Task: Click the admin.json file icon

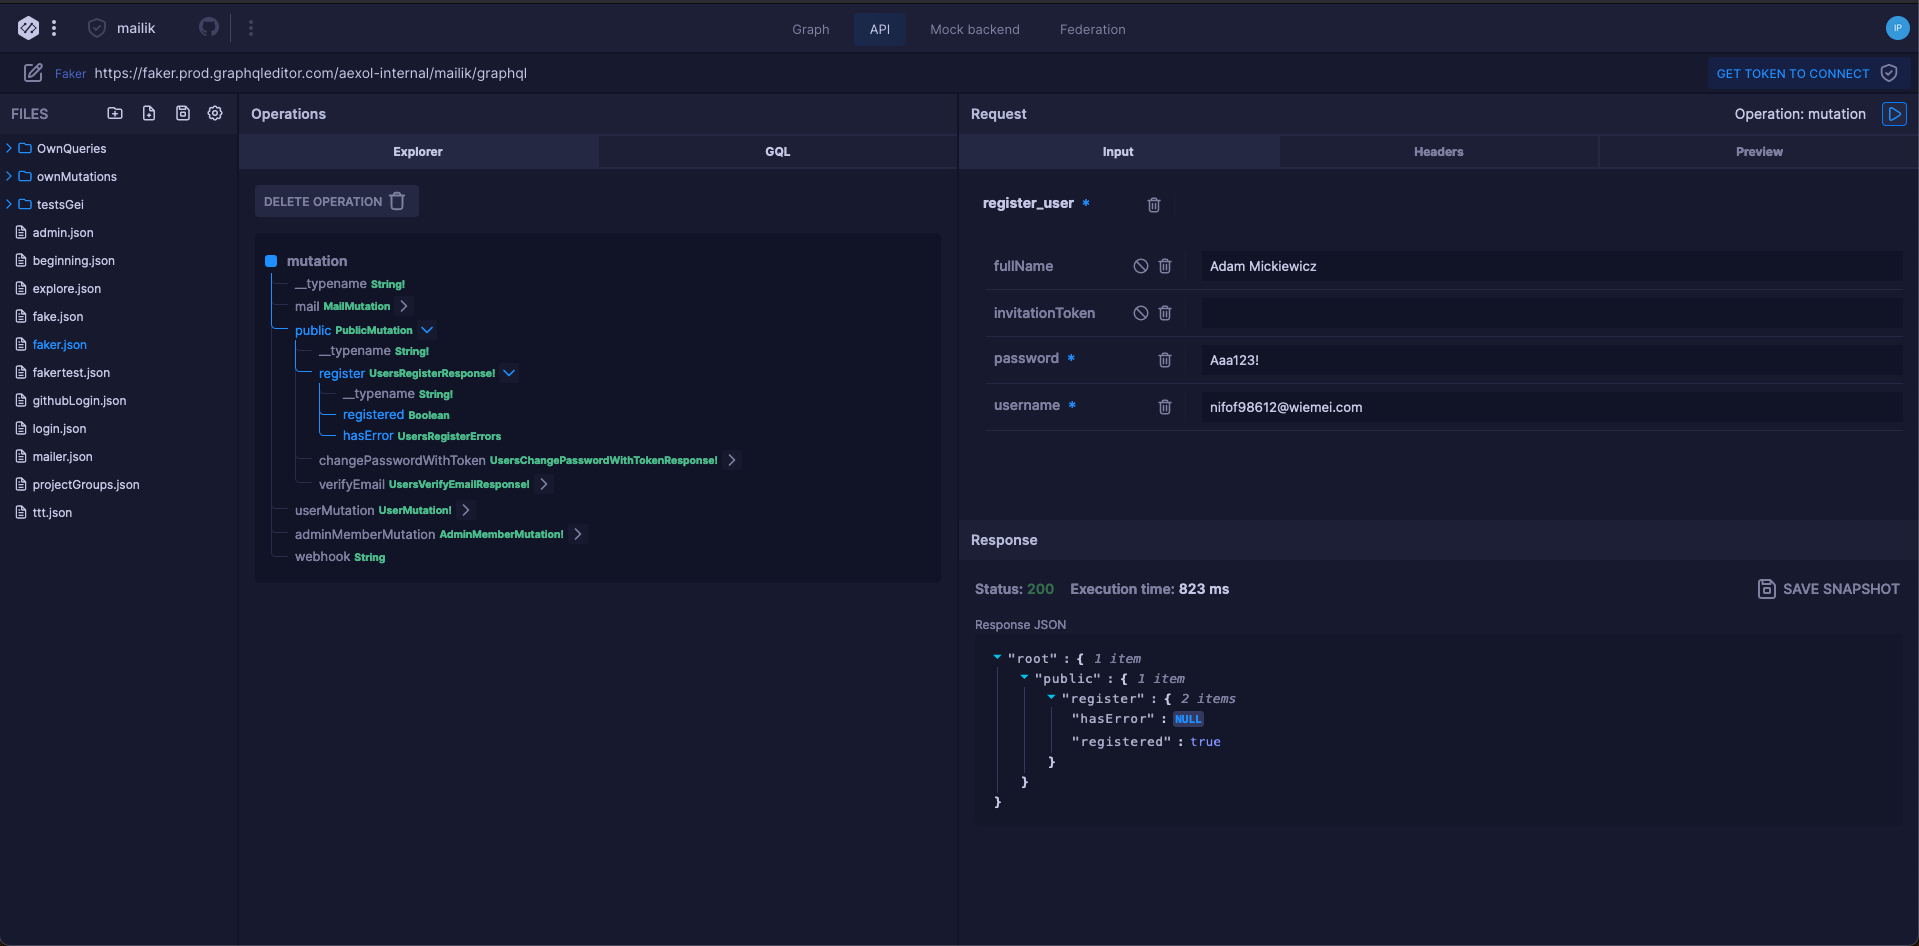Action: click(21, 232)
